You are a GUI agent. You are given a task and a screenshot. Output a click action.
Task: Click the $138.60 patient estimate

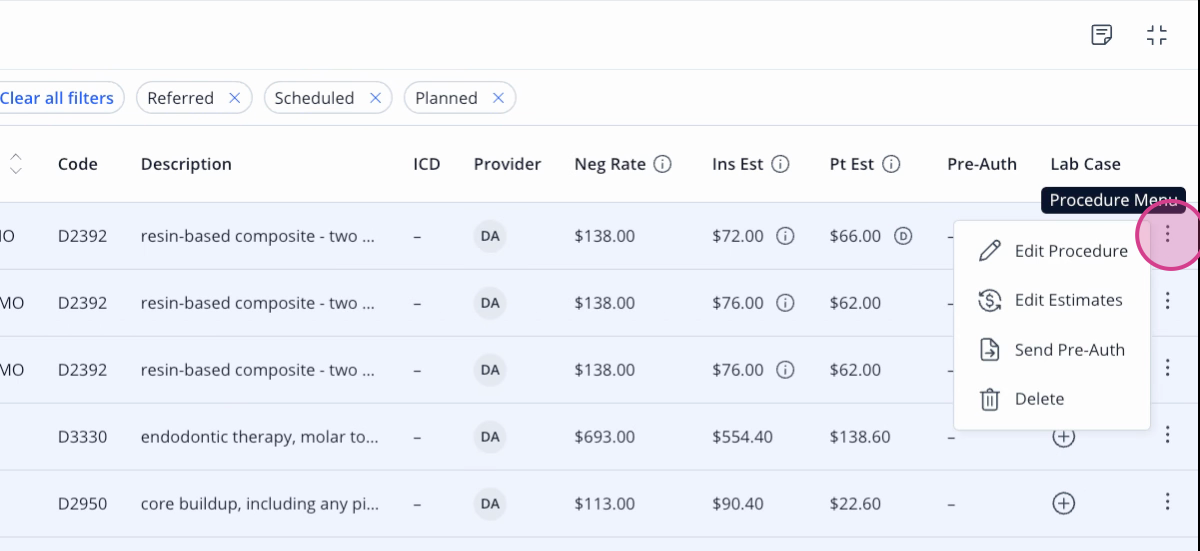860,437
